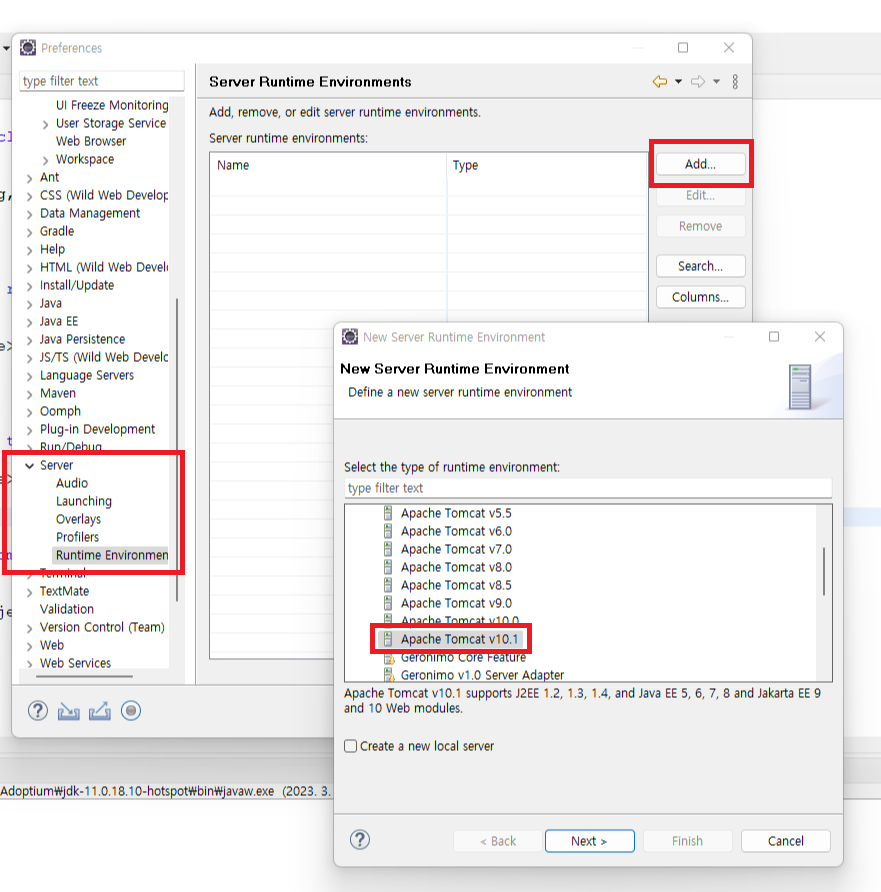Click help icon in New Server Runtime dialog
This screenshot has width=881, height=892.
pyautogui.click(x=360, y=840)
